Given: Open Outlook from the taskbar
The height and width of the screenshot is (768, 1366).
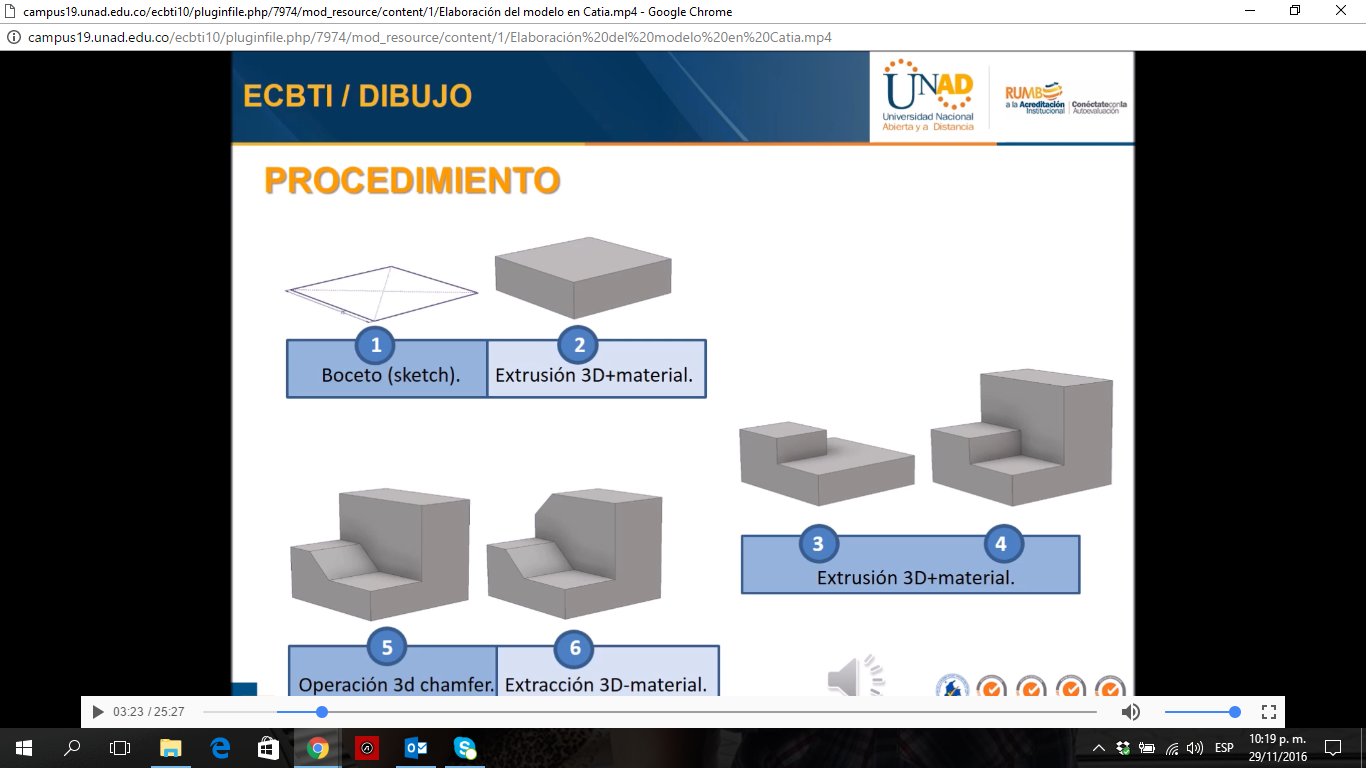Looking at the screenshot, I should pyautogui.click(x=416, y=747).
